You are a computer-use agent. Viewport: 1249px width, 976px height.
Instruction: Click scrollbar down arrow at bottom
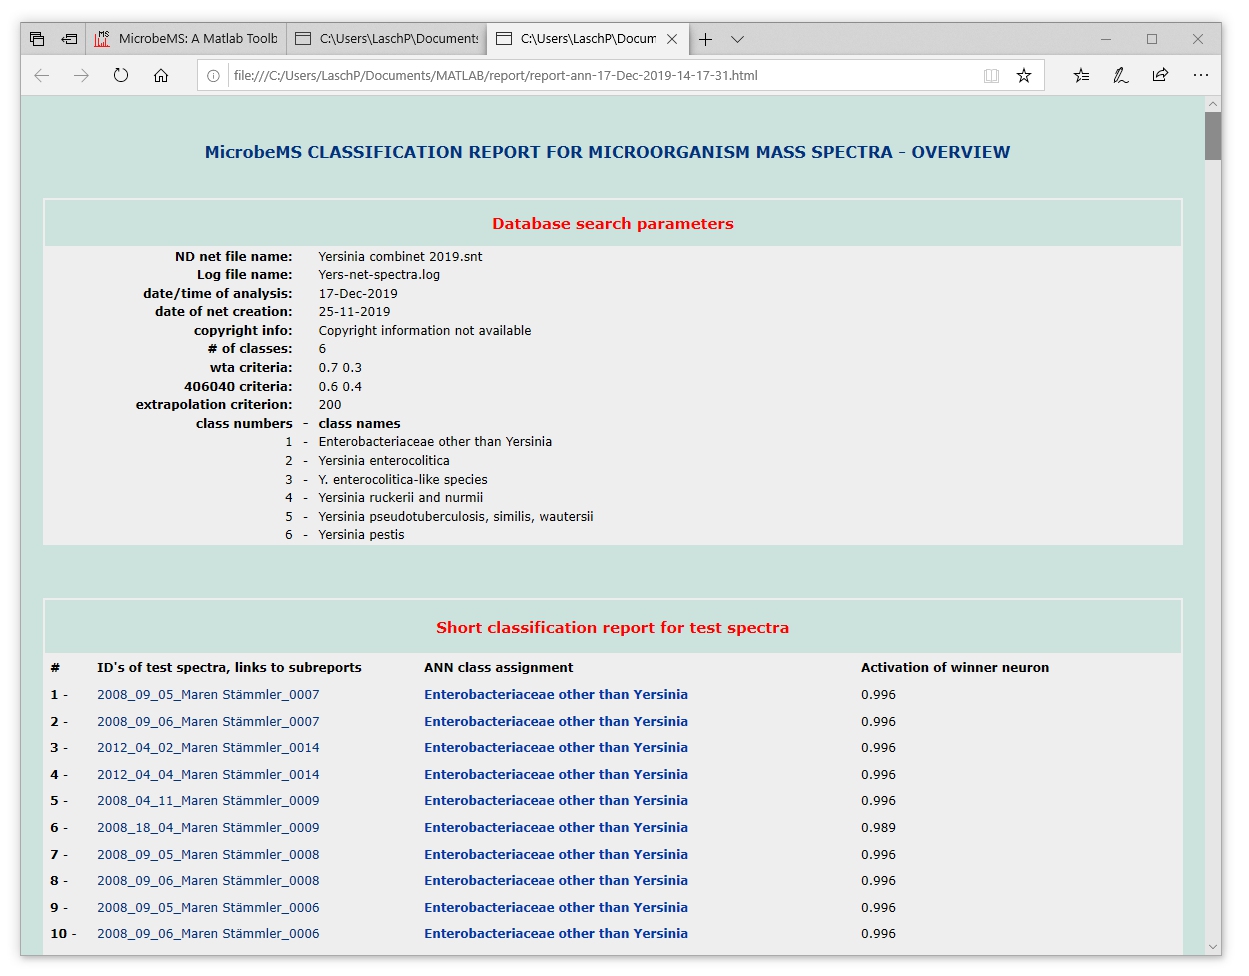coord(1213,946)
